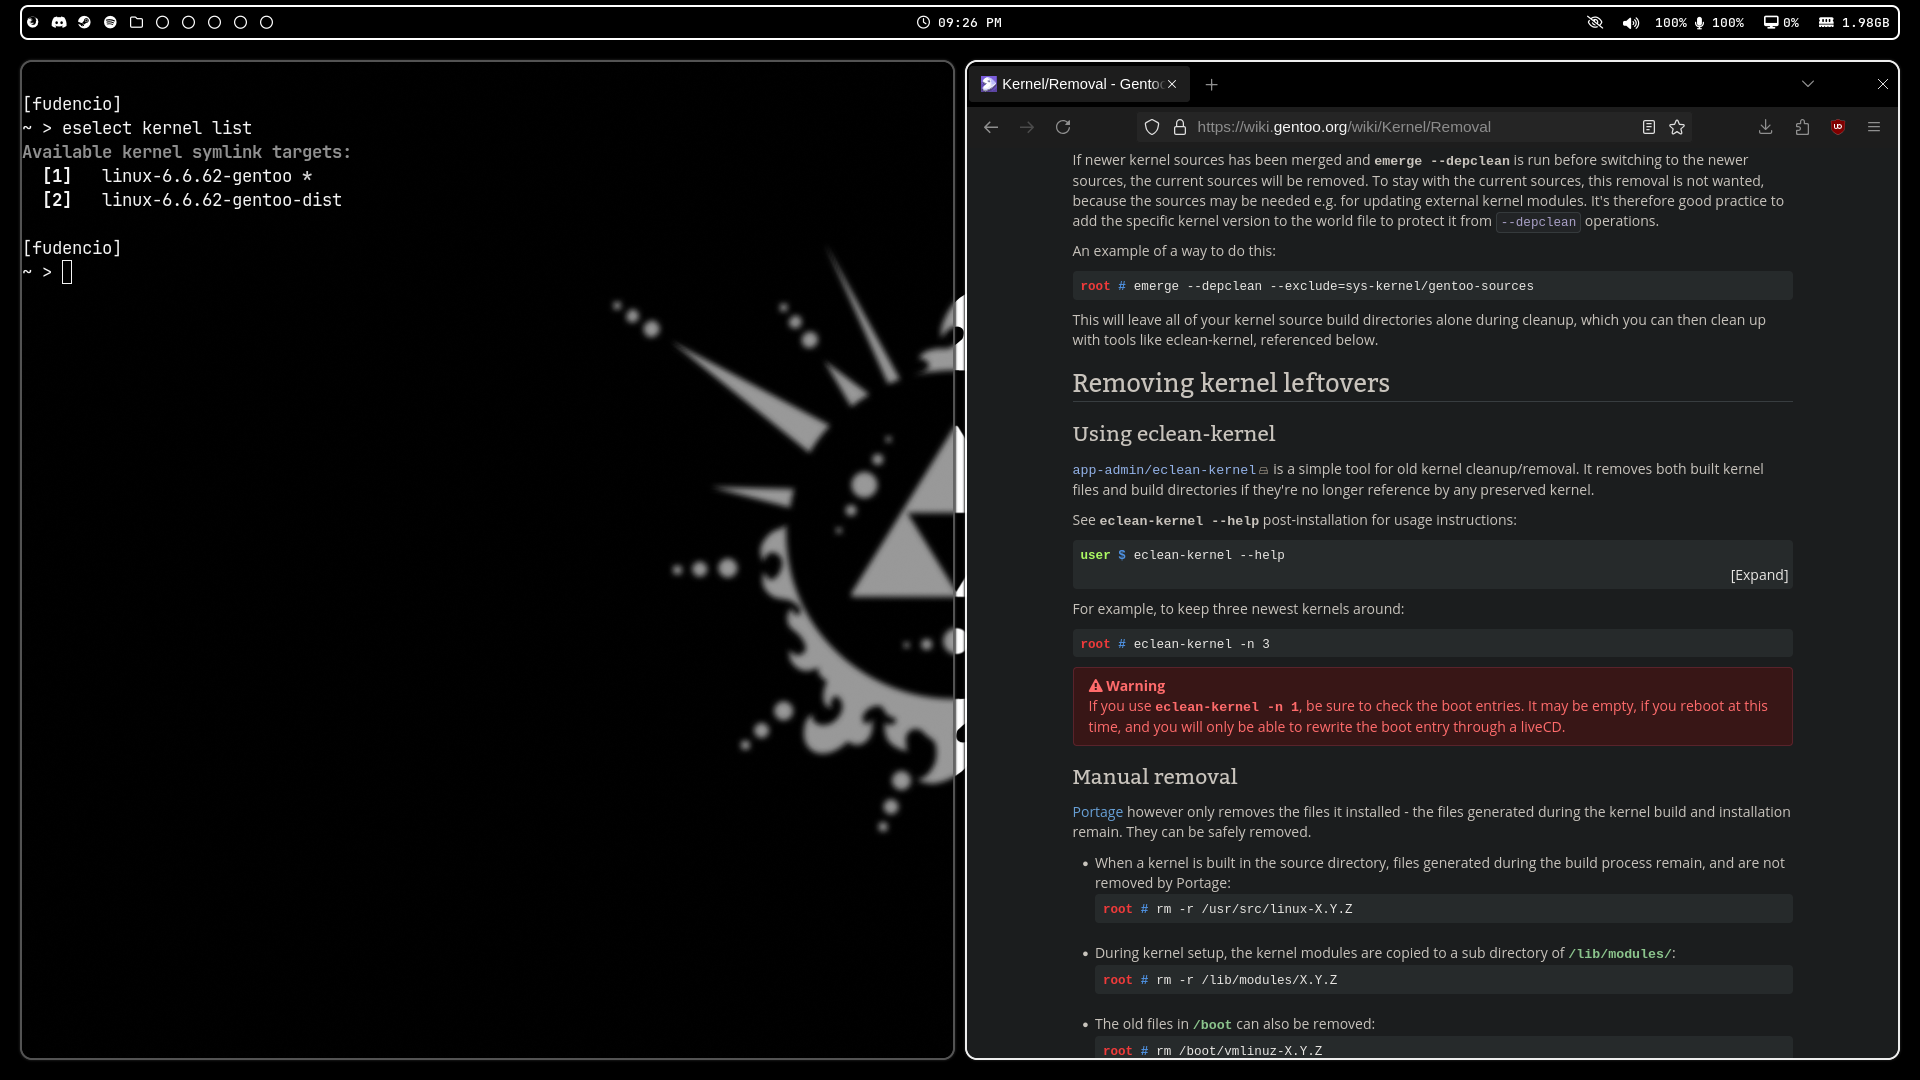
Task: Select the Kernel/Removal - Gentoo tab
Action: [1075, 84]
